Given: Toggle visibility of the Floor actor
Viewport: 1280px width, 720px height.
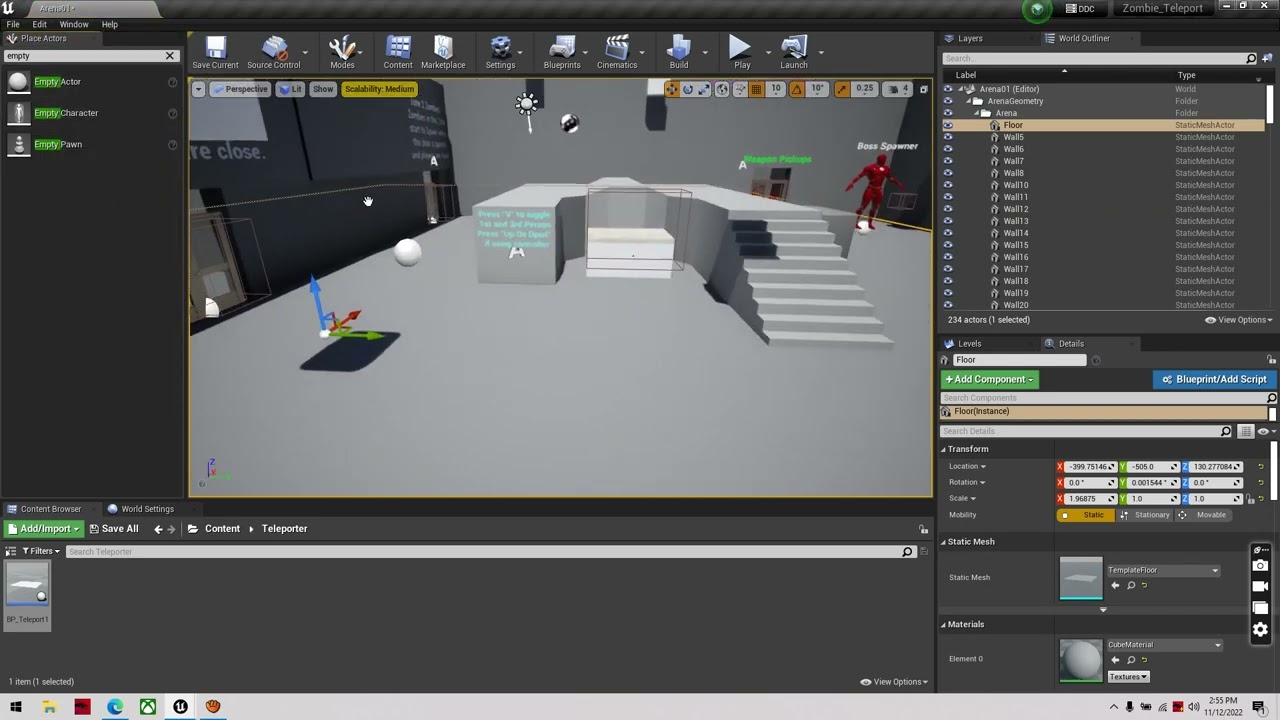Looking at the screenshot, I should pyautogui.click(x=948, y=125).
